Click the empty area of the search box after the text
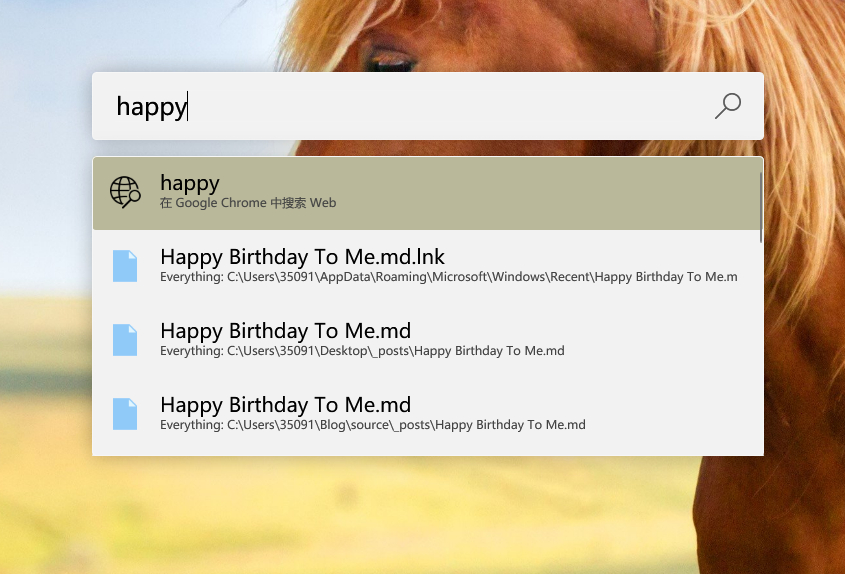The width and height of the screenshot is (845, 574). (450, 106)
